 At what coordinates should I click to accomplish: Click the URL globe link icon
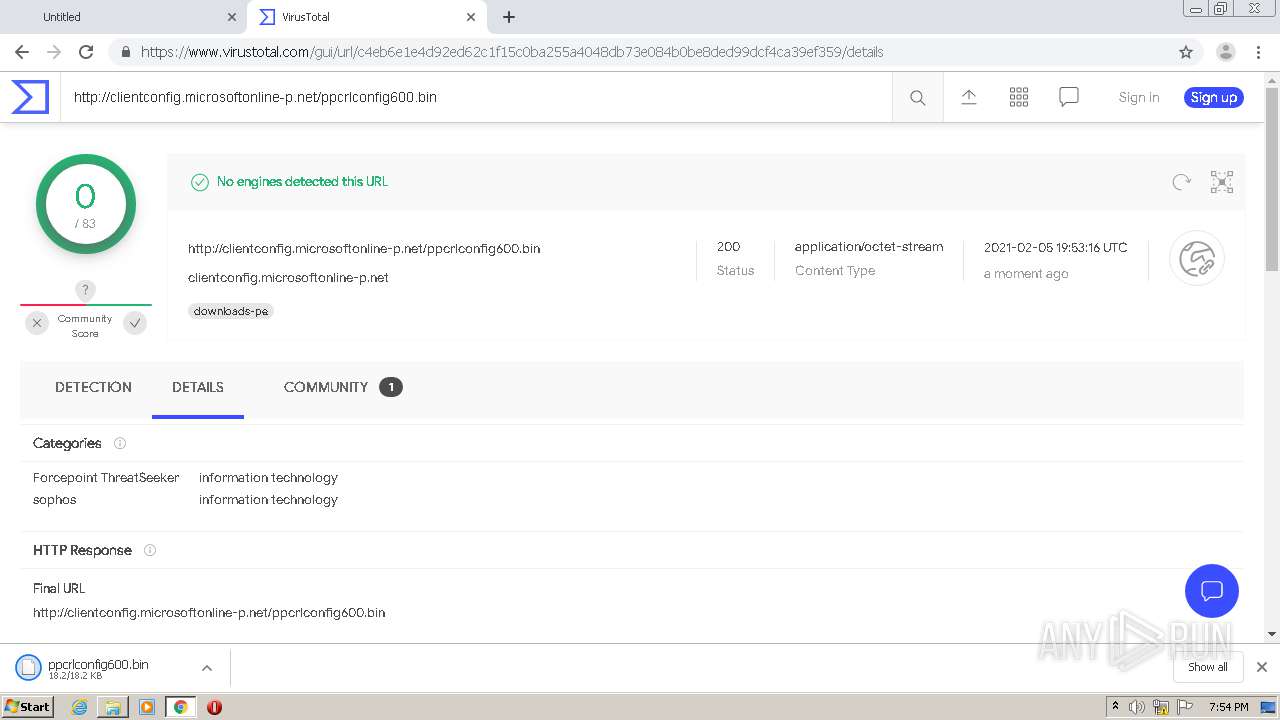pos(1197,259)
